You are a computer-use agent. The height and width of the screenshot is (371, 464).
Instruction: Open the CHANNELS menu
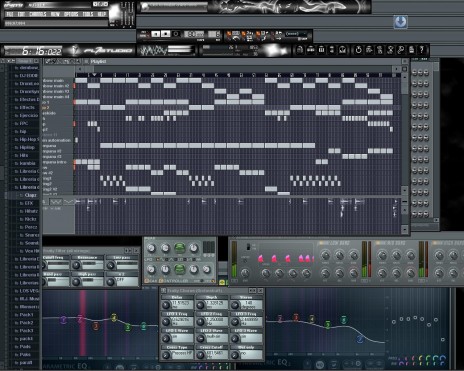[x=37, y=14]
